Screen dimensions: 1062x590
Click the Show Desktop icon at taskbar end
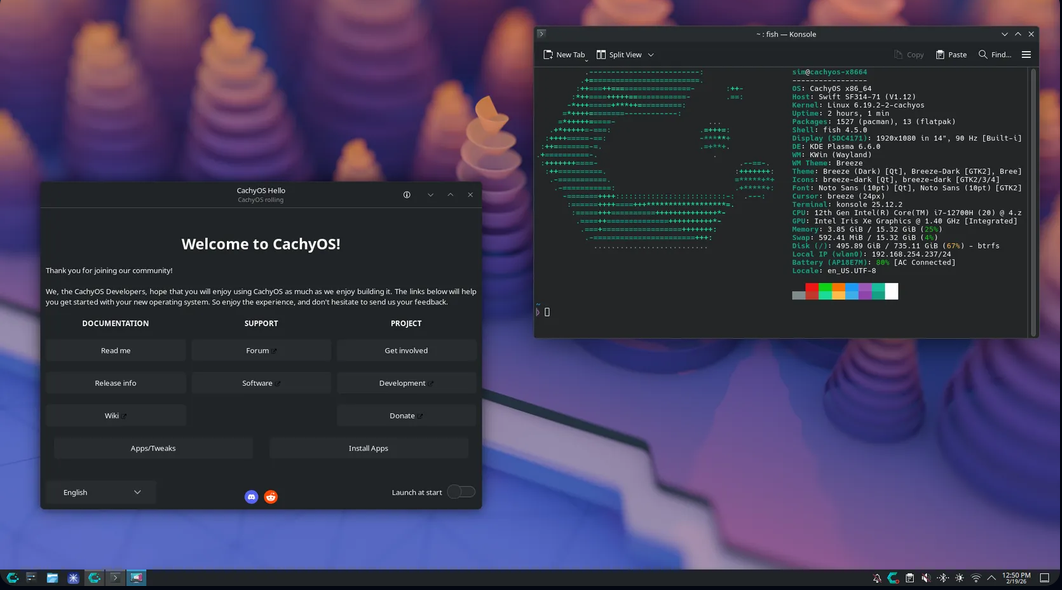(1044, 578)
